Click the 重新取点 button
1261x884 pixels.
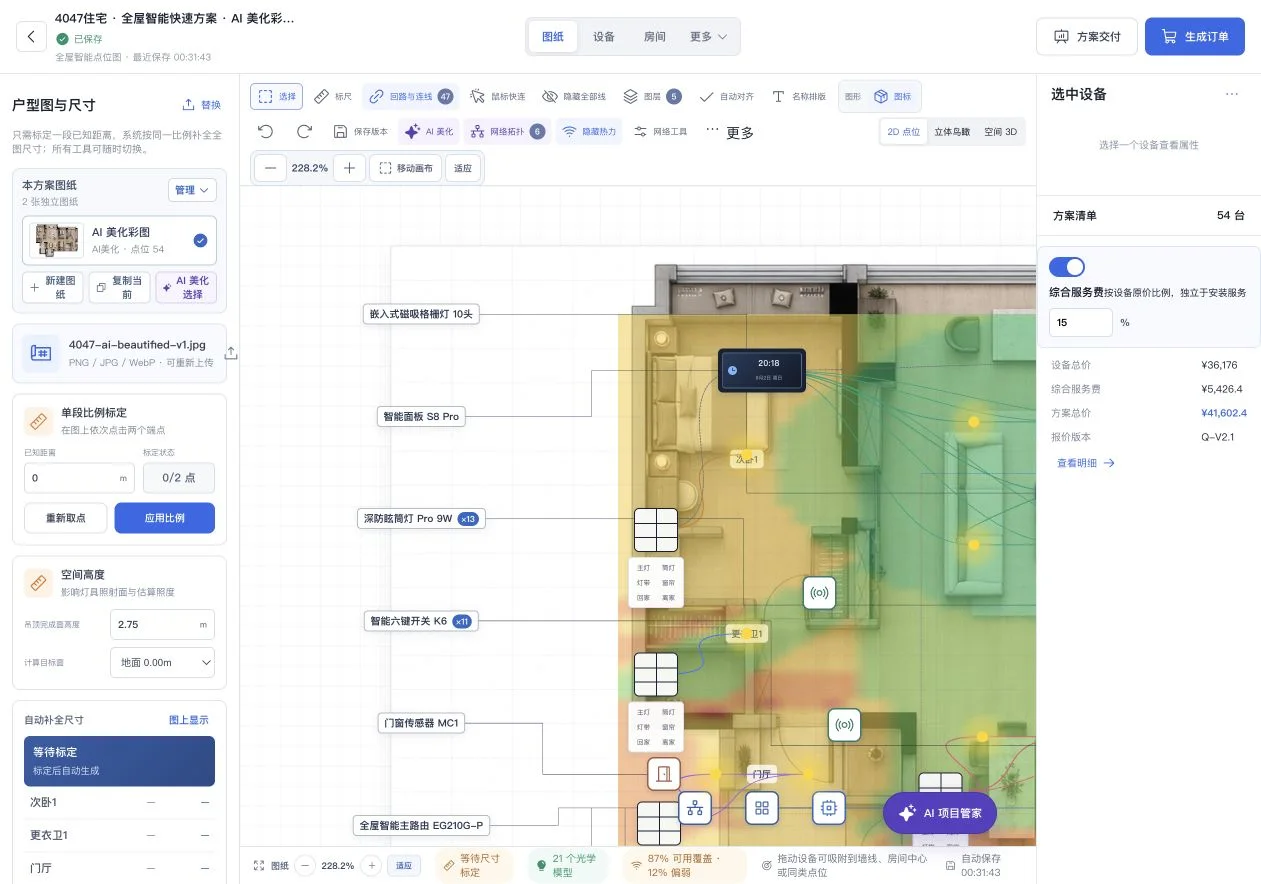point(65,518)
